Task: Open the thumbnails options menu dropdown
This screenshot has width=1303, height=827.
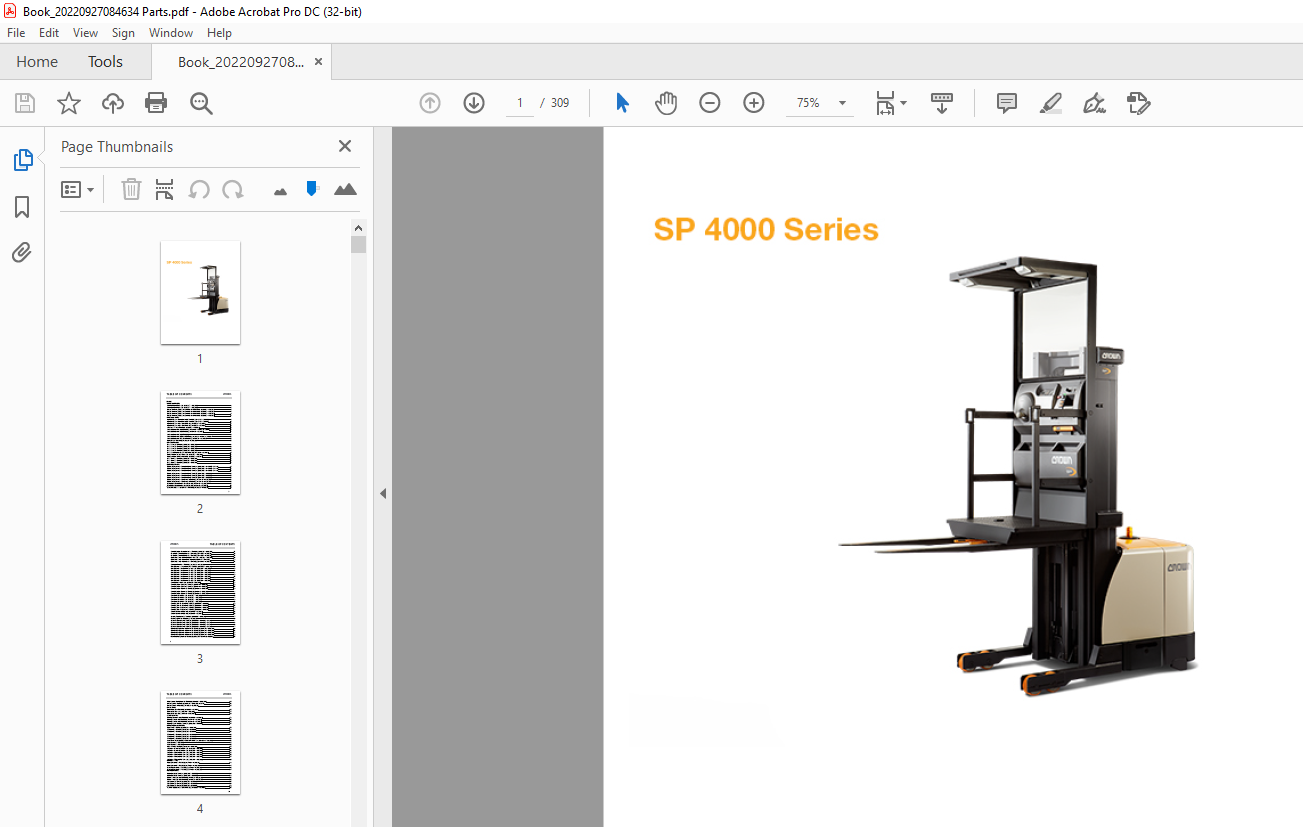Action: (x=77, y=189)
